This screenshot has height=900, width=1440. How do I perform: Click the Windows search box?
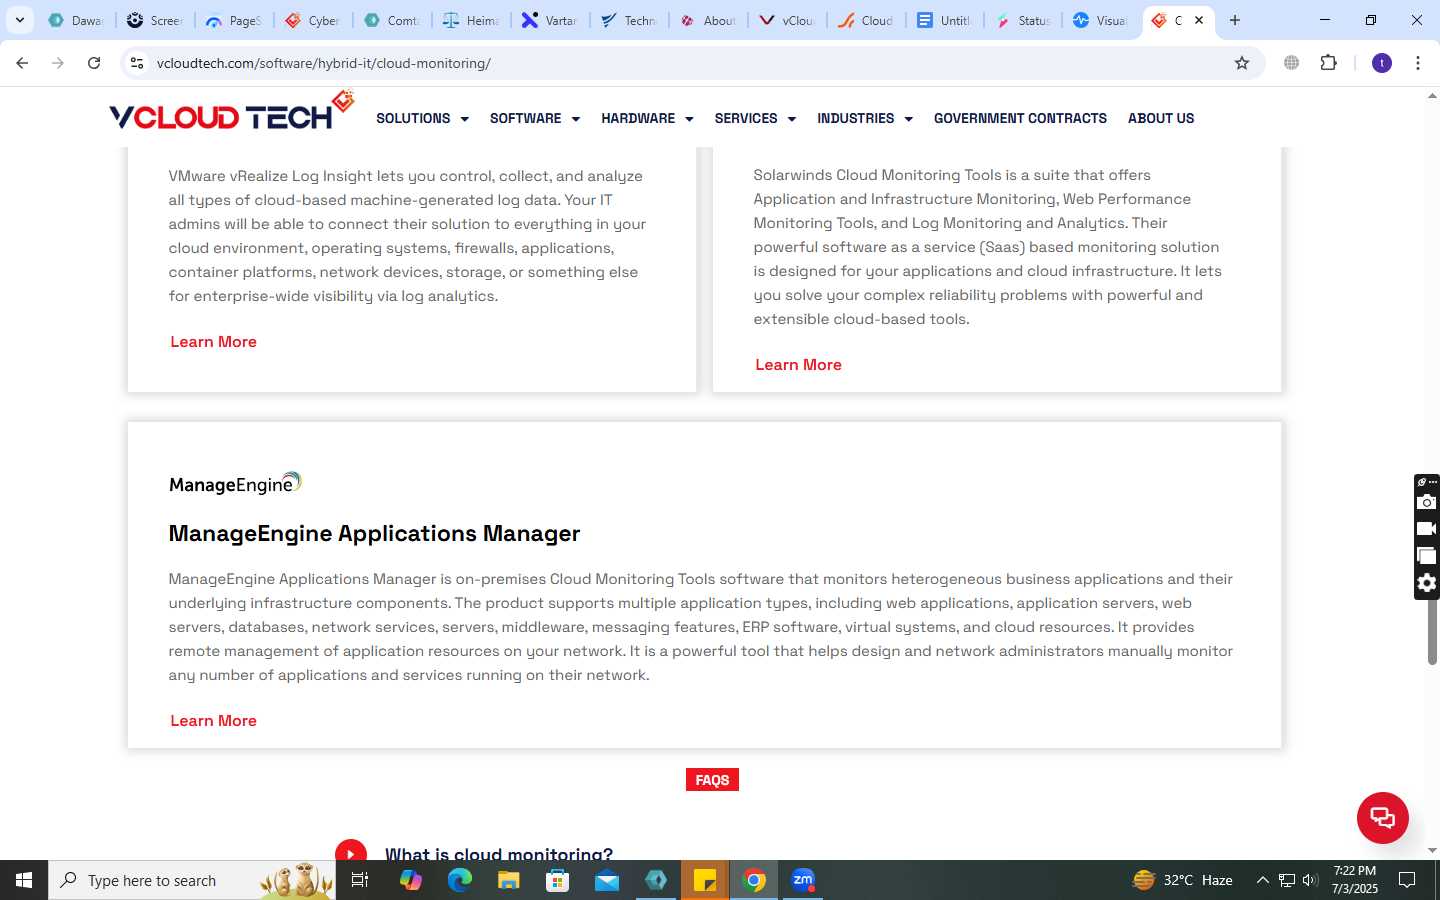pyautogui.click(x=192, y=880)
